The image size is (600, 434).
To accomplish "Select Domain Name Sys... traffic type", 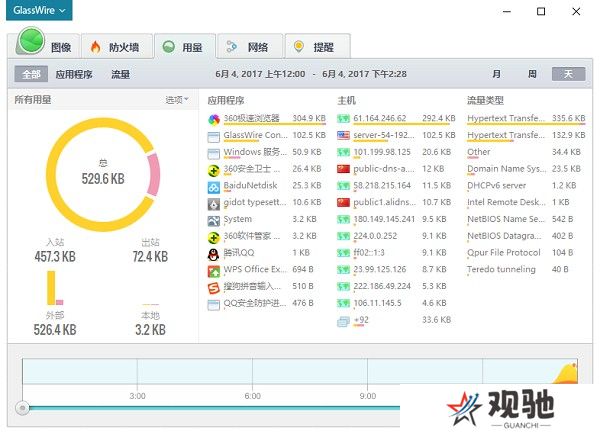I will click(524, 169).
